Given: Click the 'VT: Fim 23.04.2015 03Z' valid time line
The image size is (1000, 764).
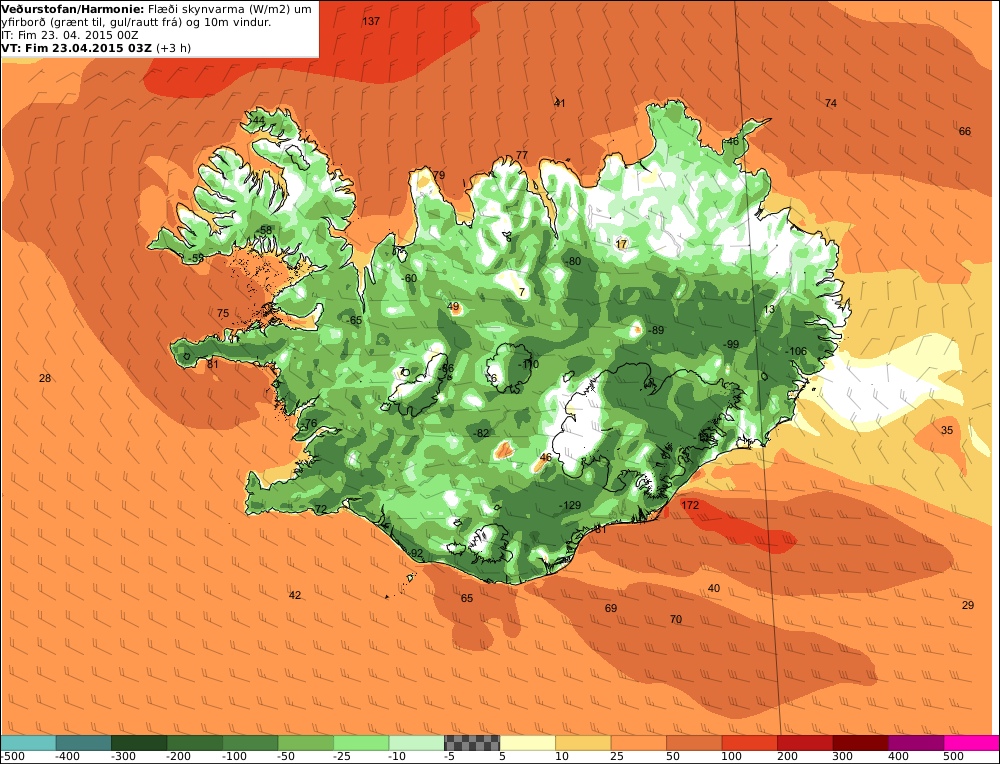Looking at the screenshot, I should click(77, 48).
